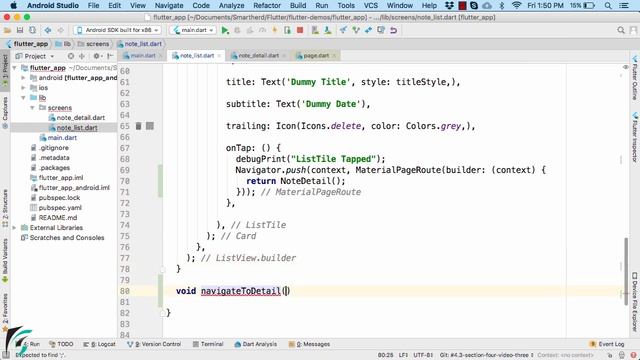Click the Search Everywhere magnifier icon

tap(621, 30)
